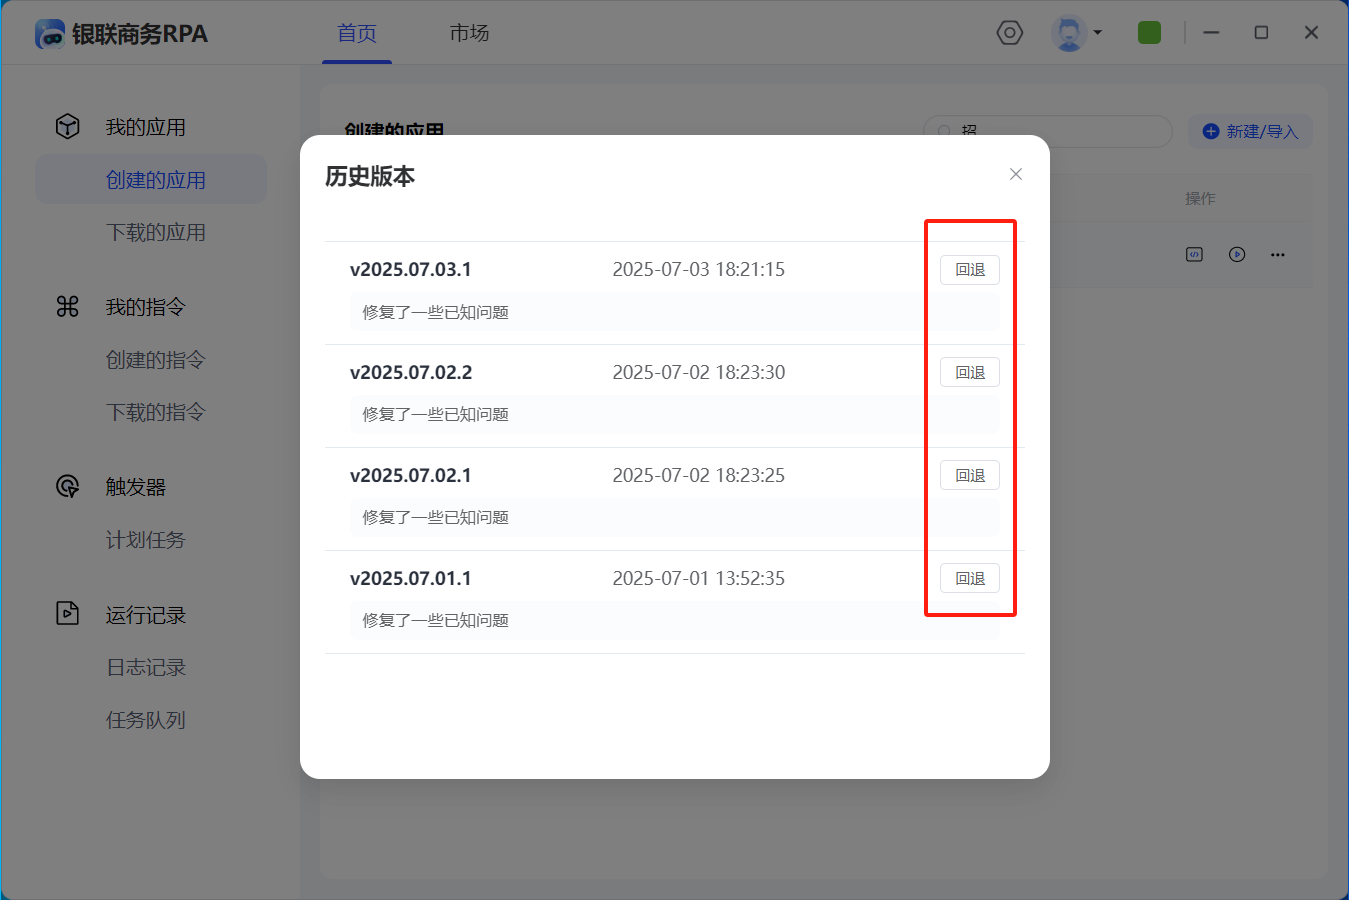
Task: Click the 新建/导入 button
Action: point(1250,132)
